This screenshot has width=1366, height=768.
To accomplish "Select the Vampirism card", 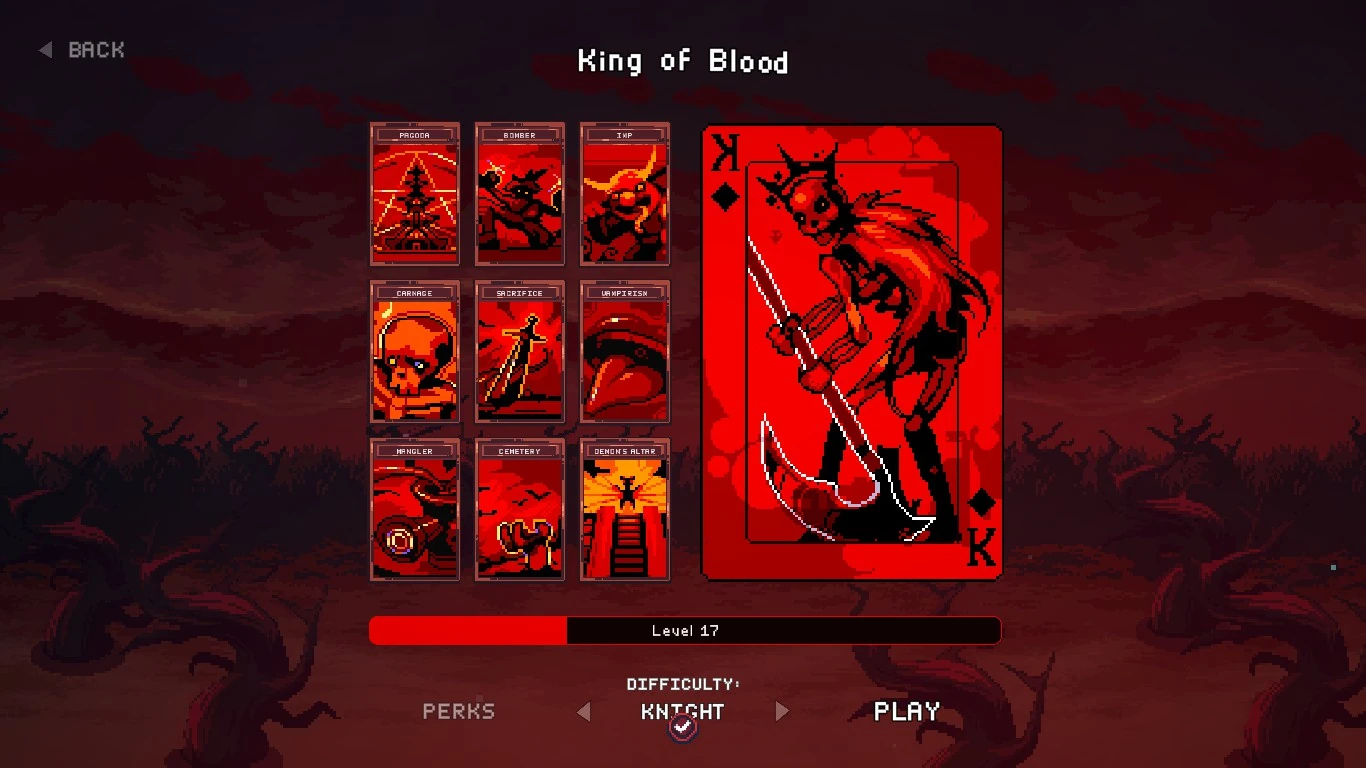I will [625, 352].
